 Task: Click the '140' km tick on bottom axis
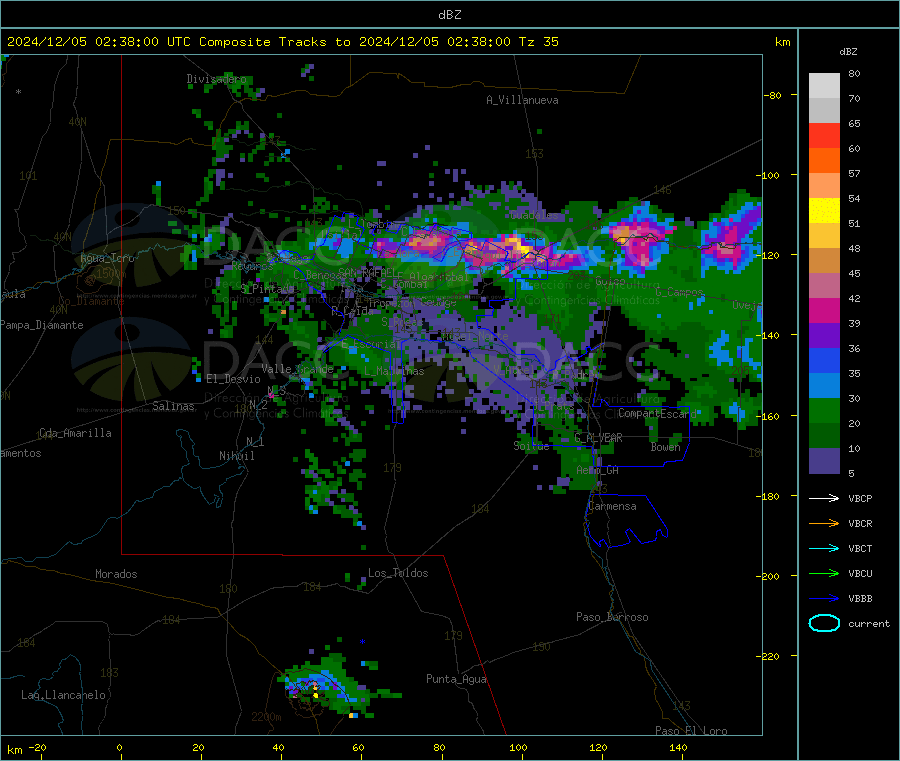tap(678, 747)
